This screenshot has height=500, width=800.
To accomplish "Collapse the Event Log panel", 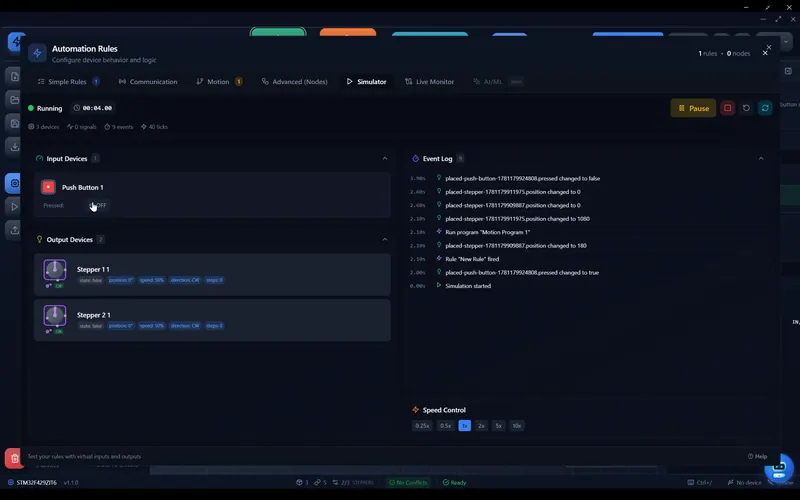I will pos(761,159).
